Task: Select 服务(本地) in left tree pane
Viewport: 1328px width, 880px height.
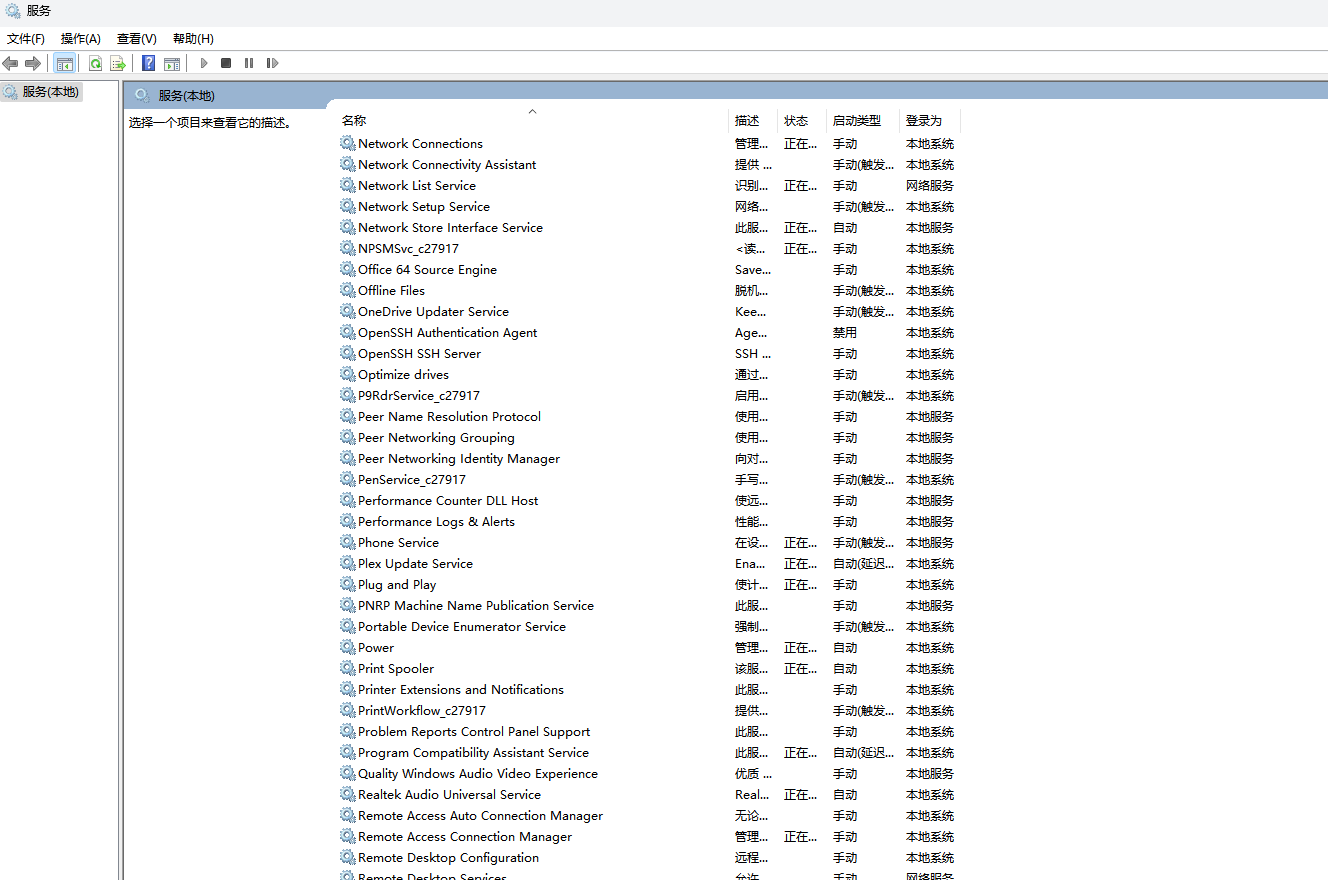Action: coord(50,92)
